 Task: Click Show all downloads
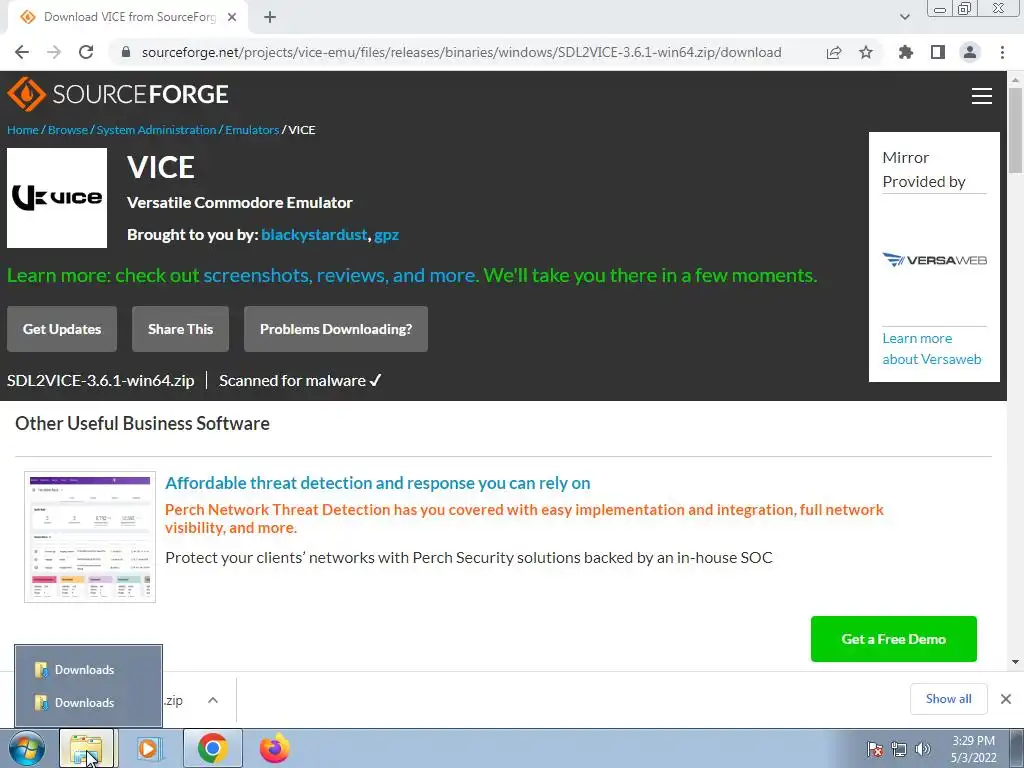pyautogui.click(x=948, y=699)
